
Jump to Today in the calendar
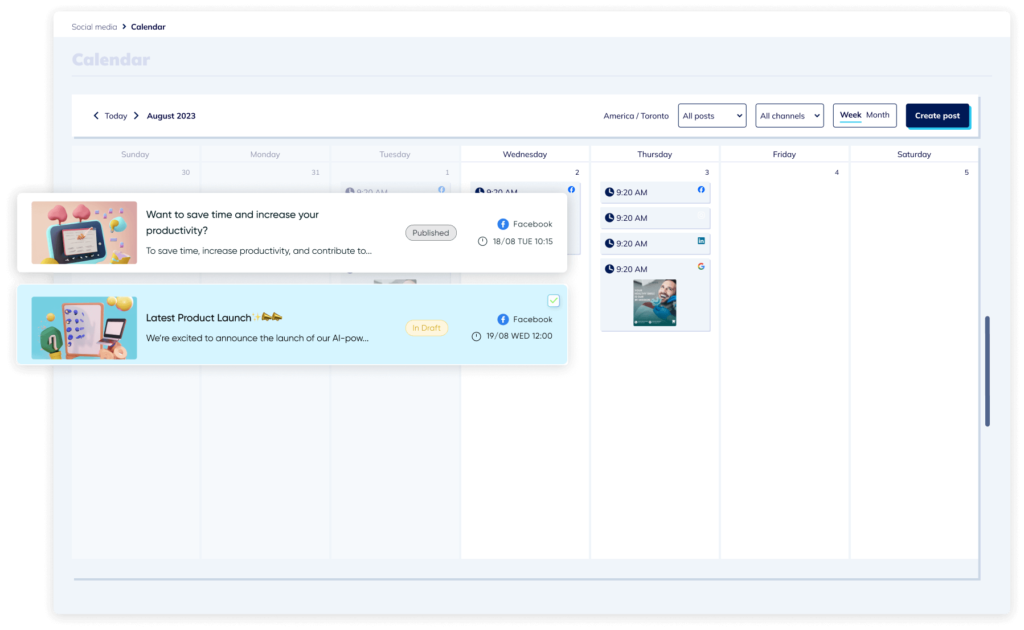[x=116, y=116]
